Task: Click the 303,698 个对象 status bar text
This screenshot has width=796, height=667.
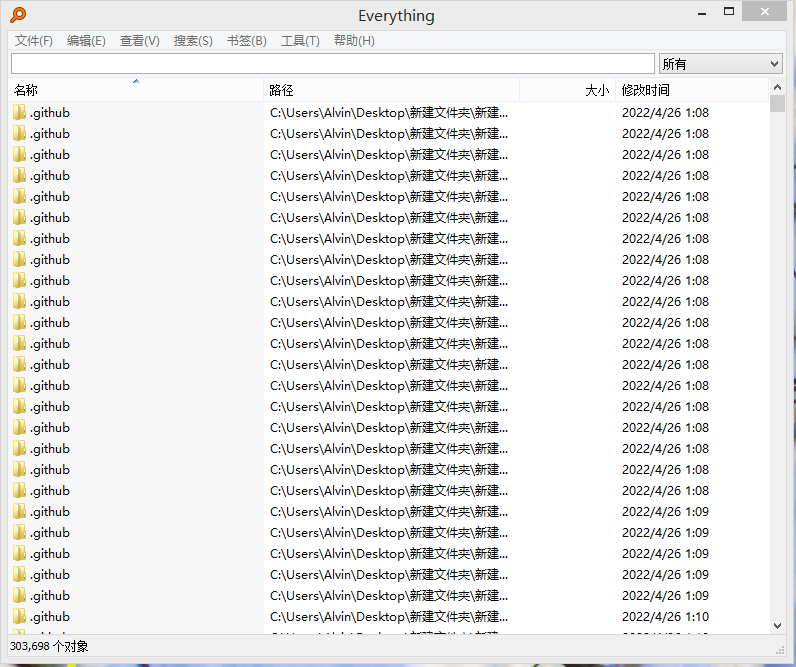Action: (49, 646)
